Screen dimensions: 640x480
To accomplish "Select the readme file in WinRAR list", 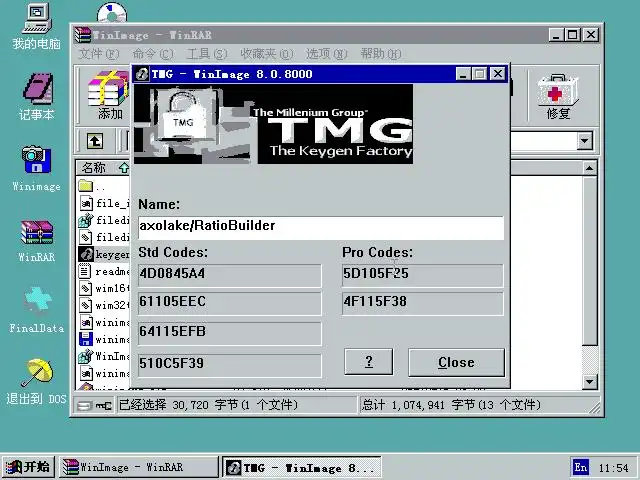I will click(104, 271).
